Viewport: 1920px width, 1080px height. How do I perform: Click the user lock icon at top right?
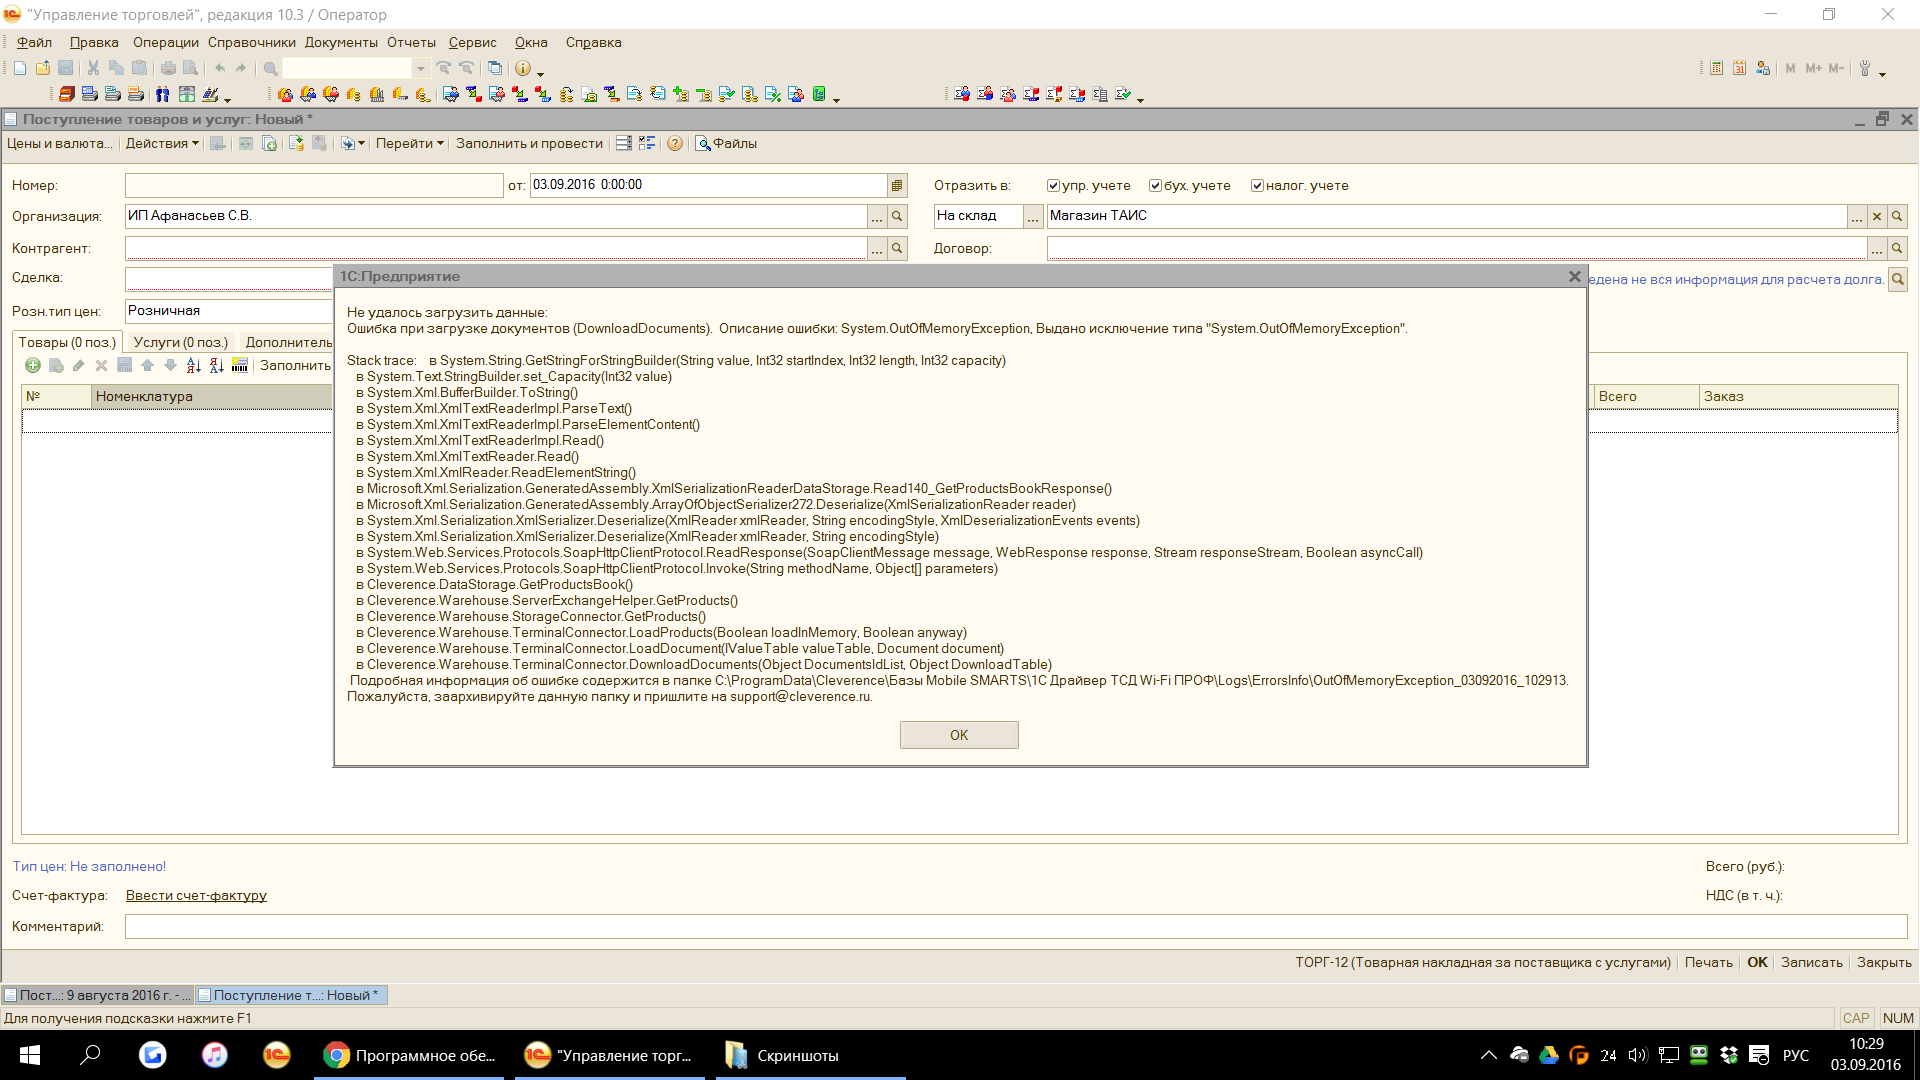coord(1763,68)
